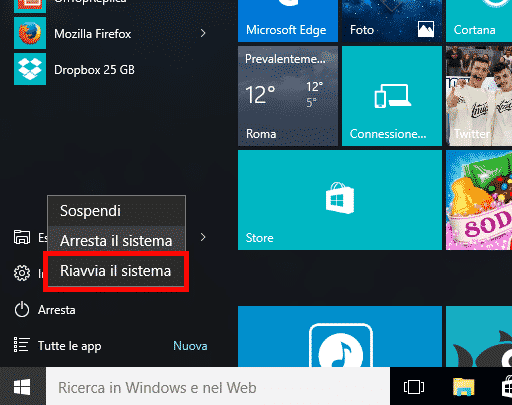
Task: Choose Riavvia il sistema option
Action: pos(116,271)
